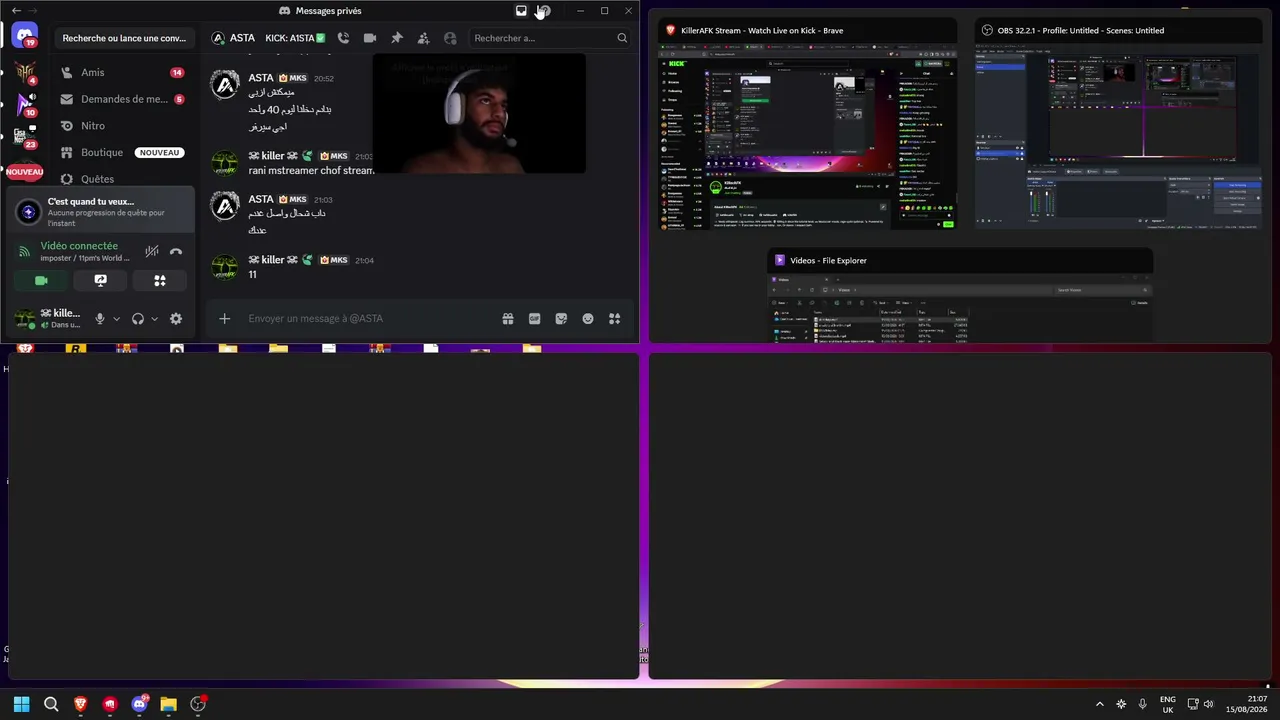Share your screen in the voice call
The width and height of the screenshot is (1280, 720).
coord(100,281)
